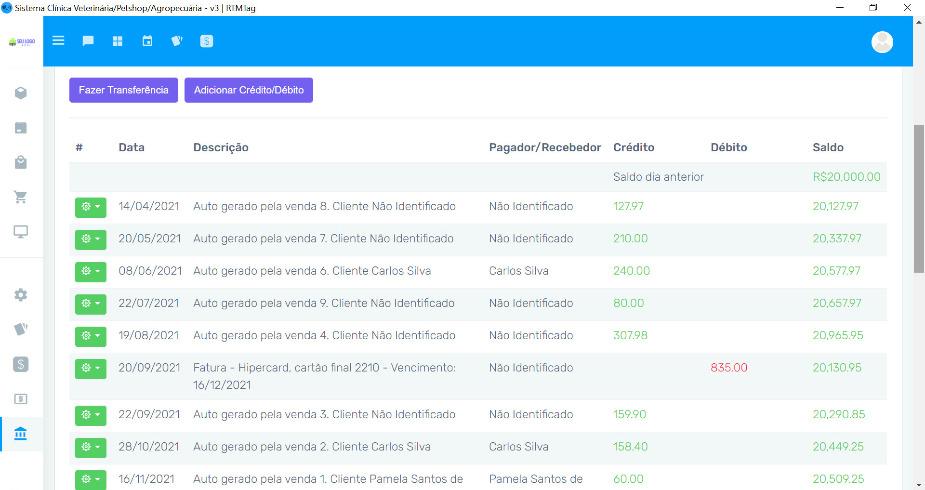Select the bank icon in sidebar

pyautogui.click(x=21, y=433)
